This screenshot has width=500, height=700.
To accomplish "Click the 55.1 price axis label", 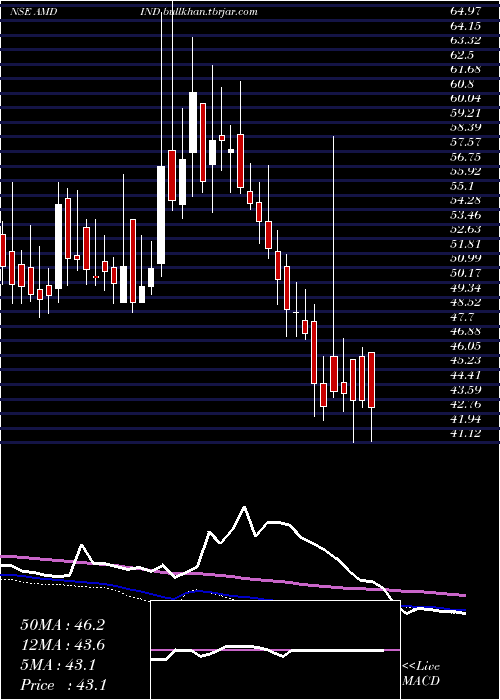I will click(462, 186).
